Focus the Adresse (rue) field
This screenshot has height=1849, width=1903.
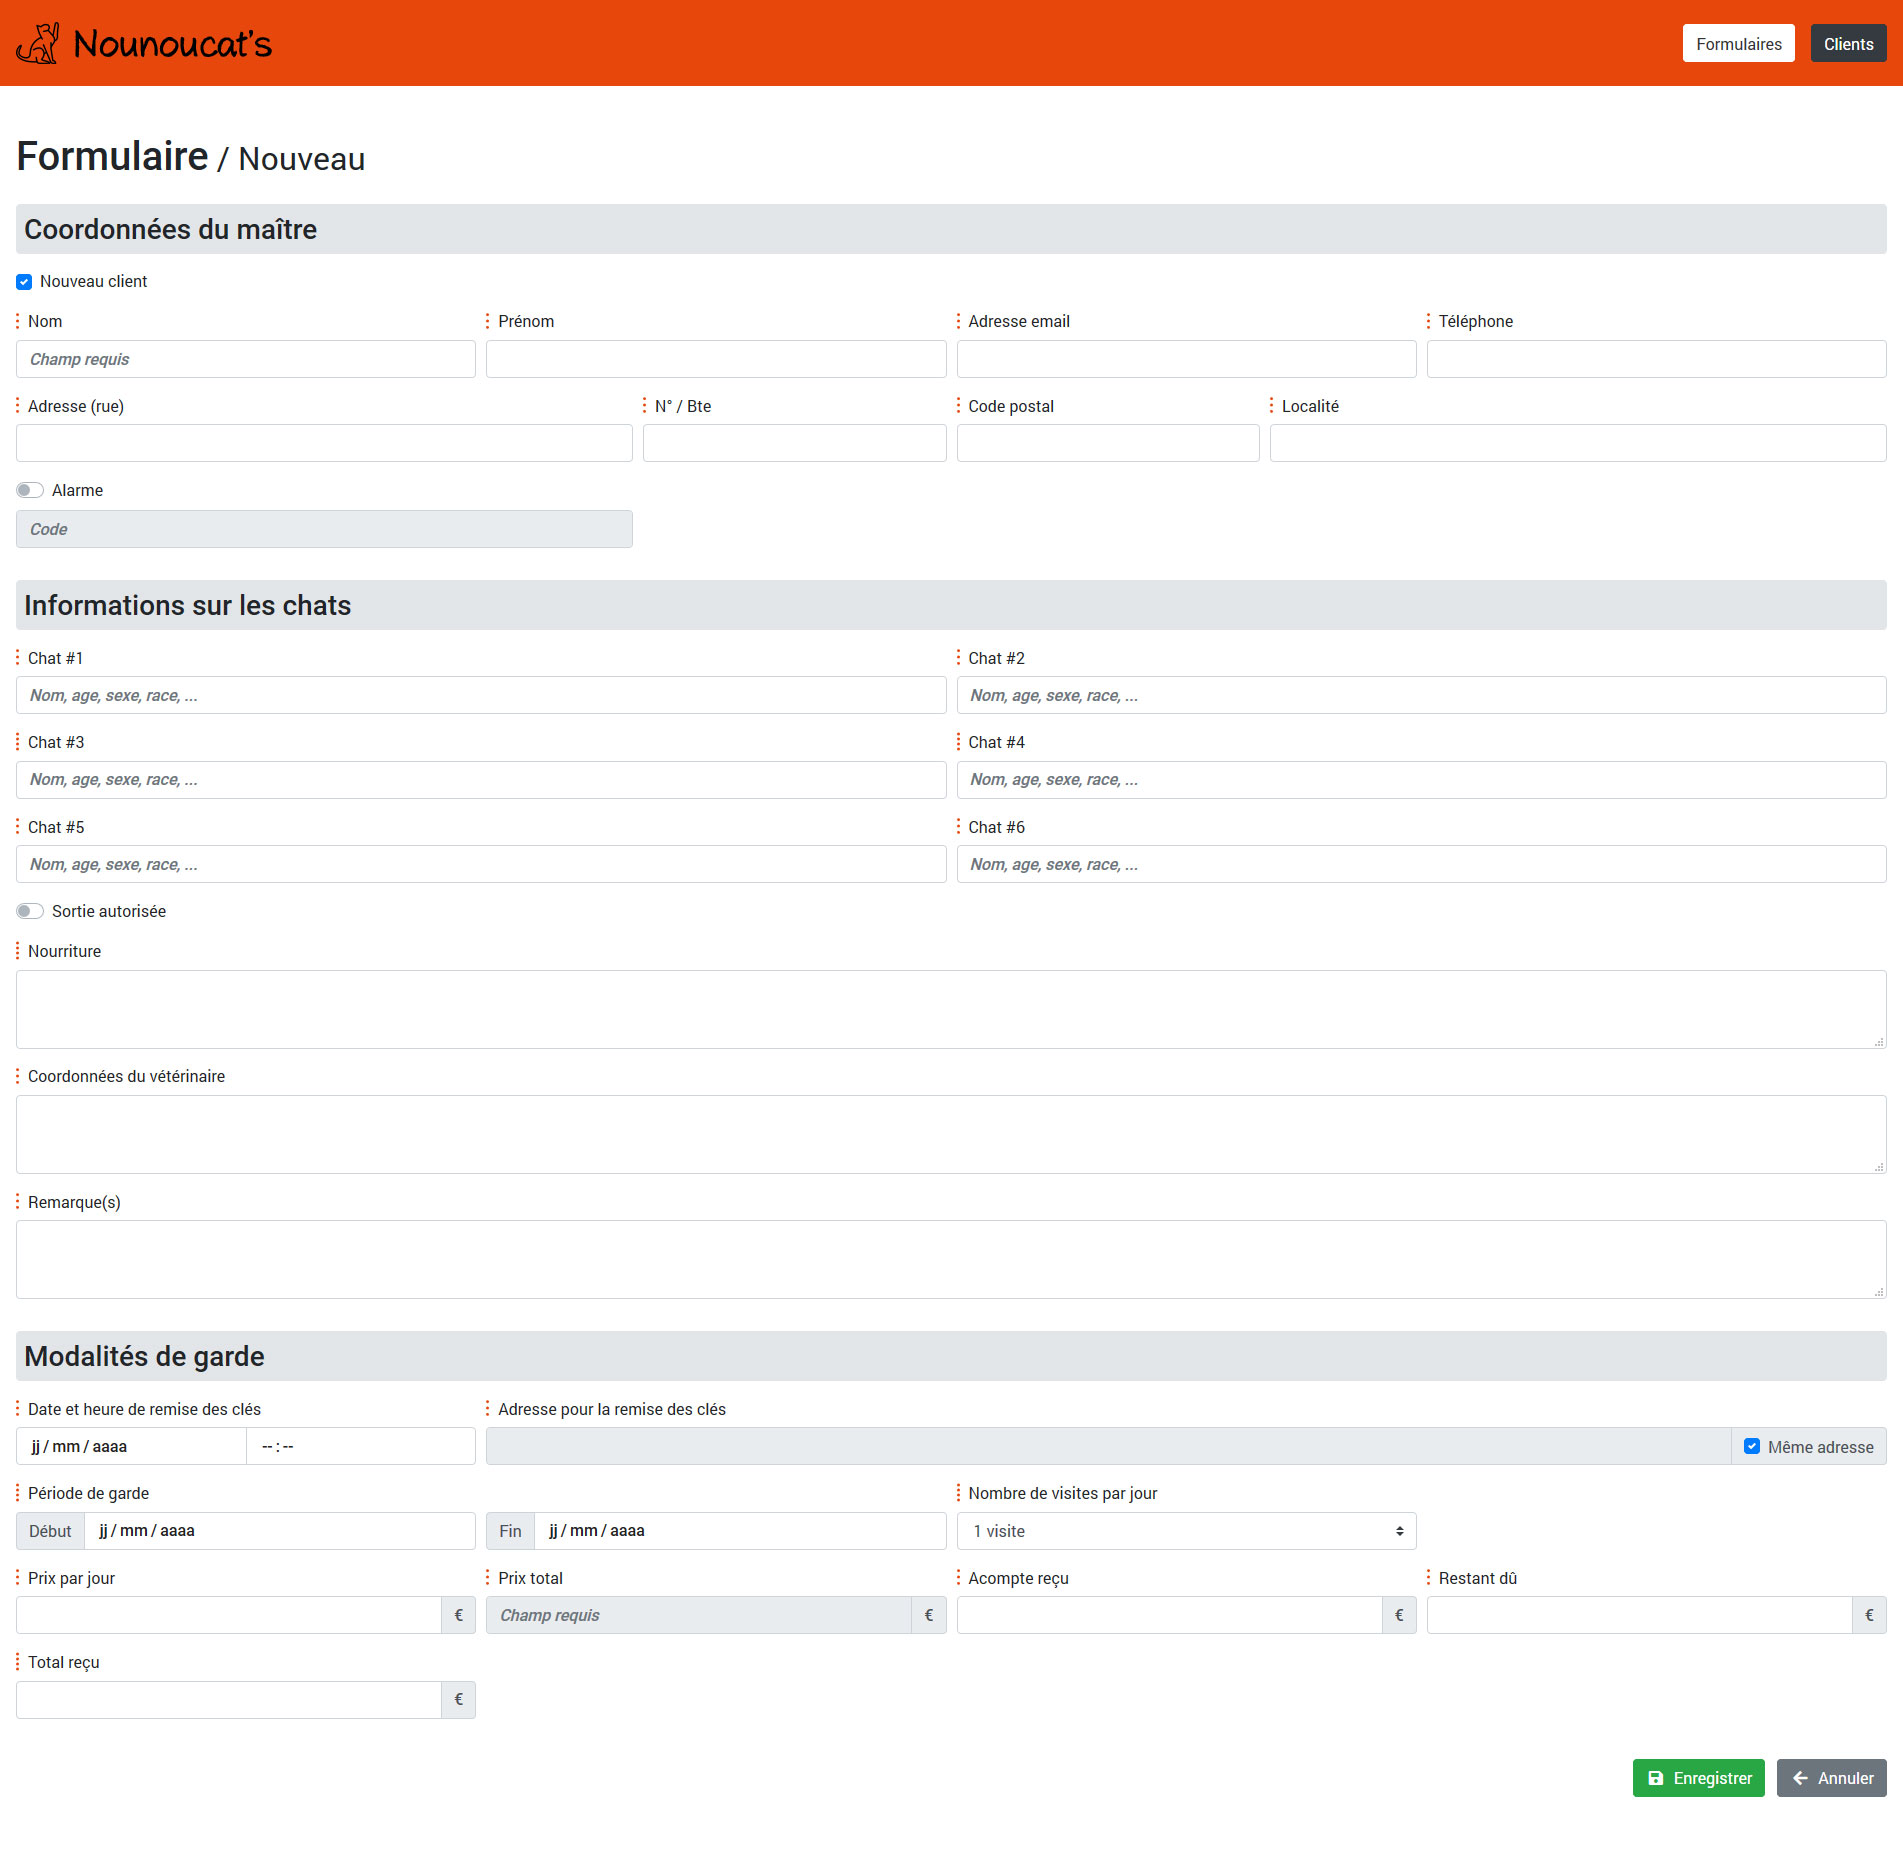(324, 443)
